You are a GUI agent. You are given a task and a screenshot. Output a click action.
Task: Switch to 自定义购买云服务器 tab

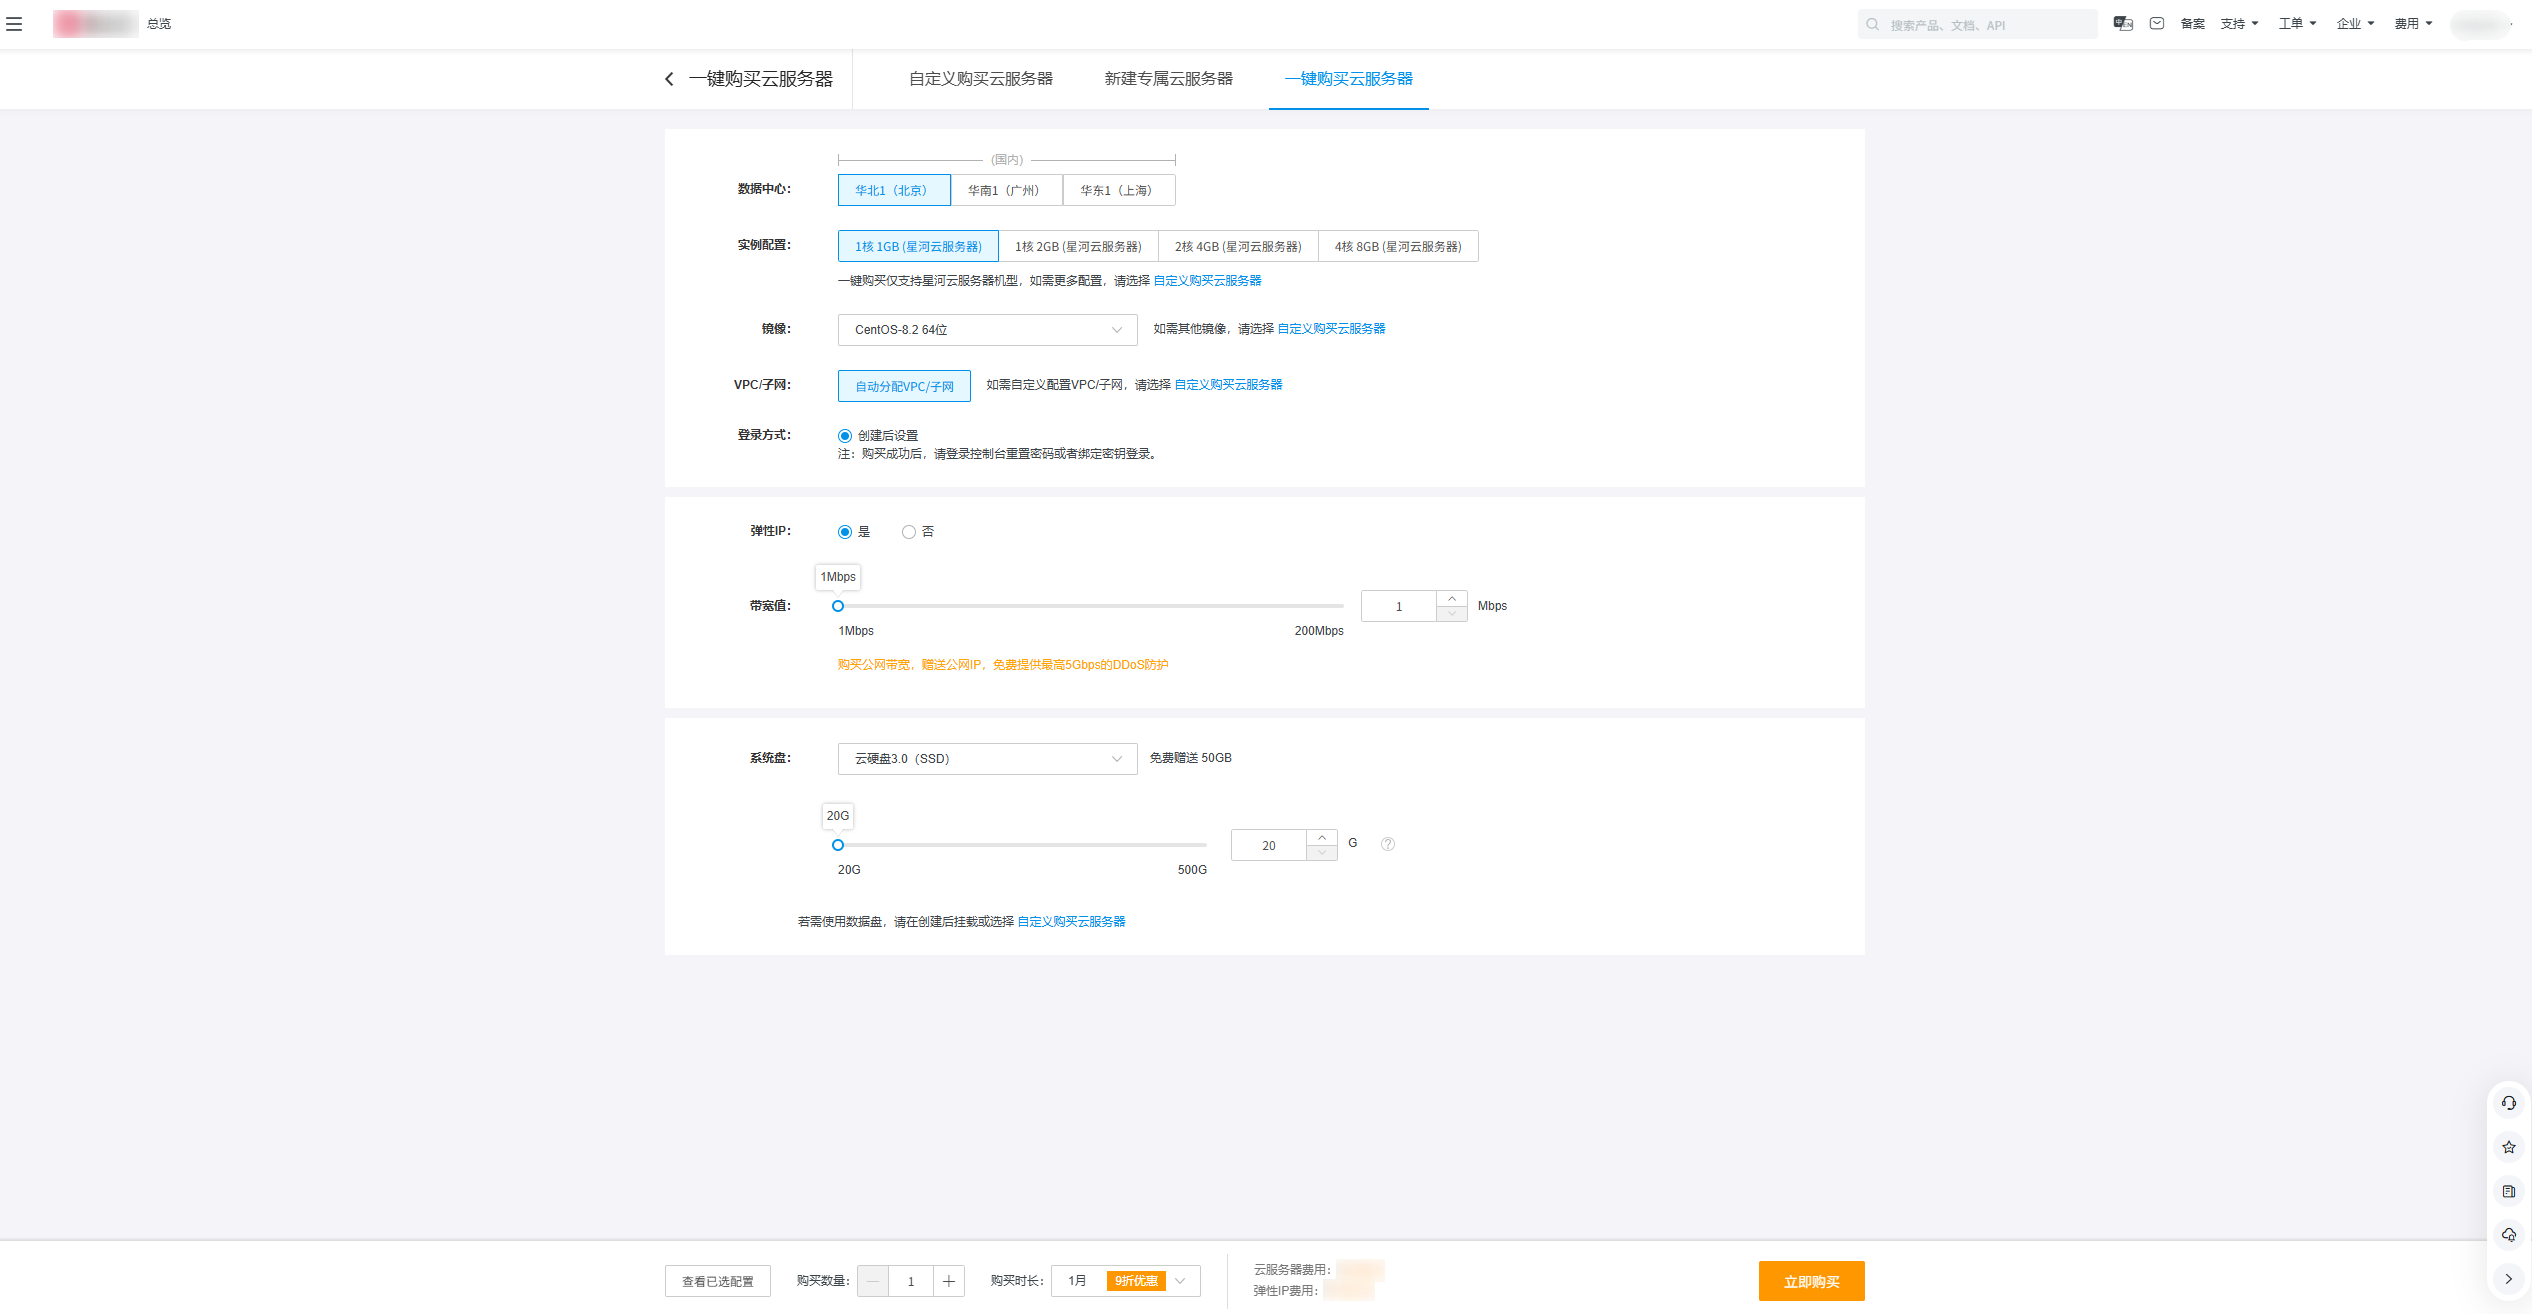click(980, 79)
